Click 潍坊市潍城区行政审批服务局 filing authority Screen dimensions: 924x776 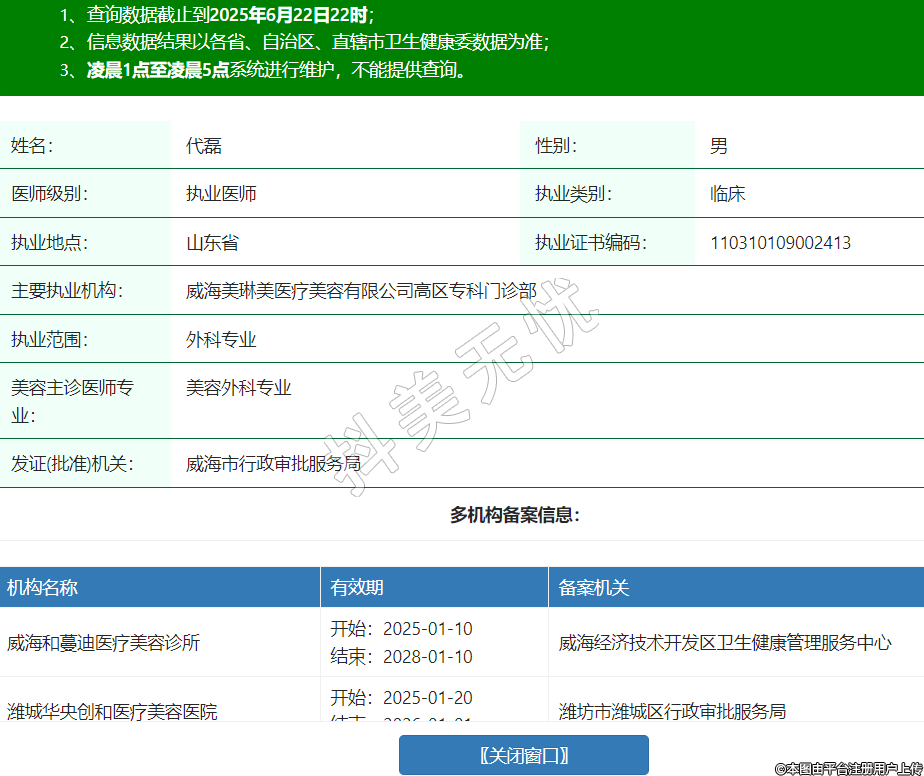pos(672,711)
